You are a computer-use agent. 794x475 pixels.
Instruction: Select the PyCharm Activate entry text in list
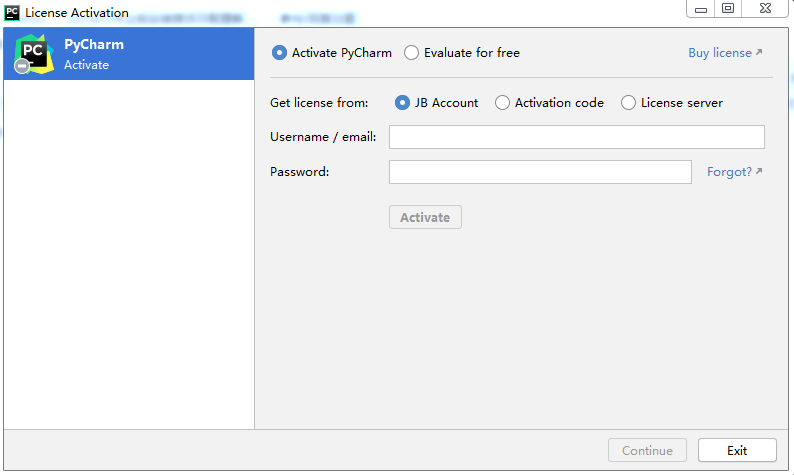pyautogui.click(x=93, y=54)
